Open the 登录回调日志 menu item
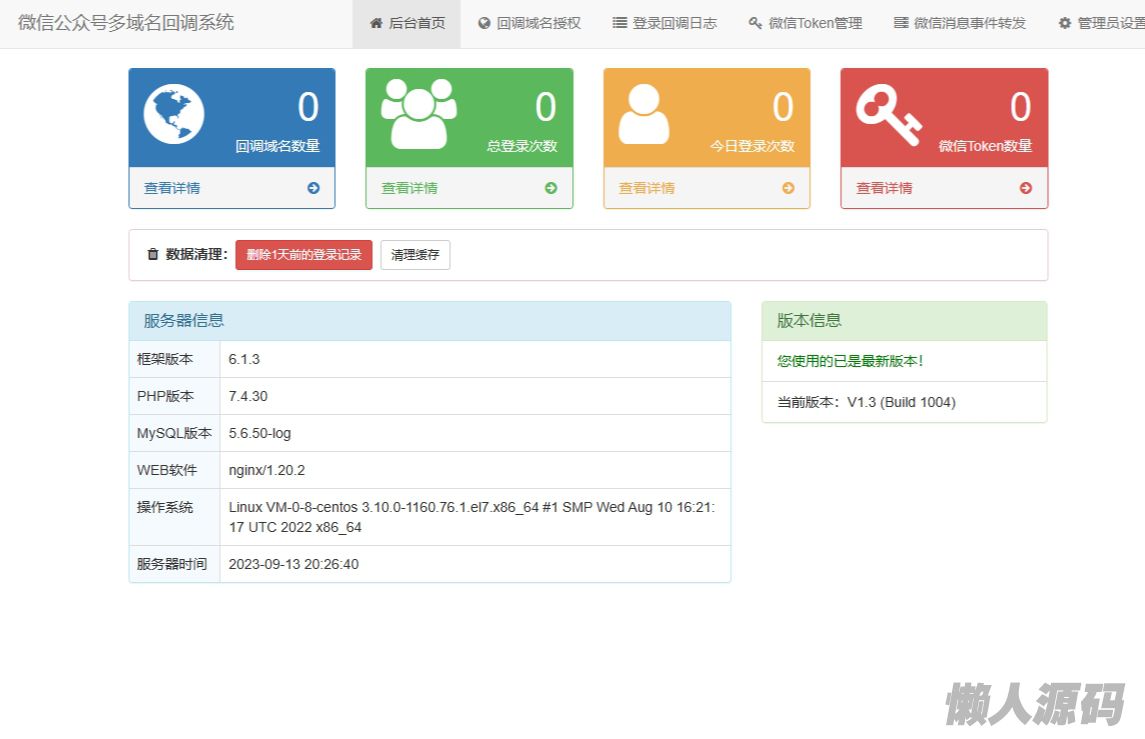 click(665, 23)
